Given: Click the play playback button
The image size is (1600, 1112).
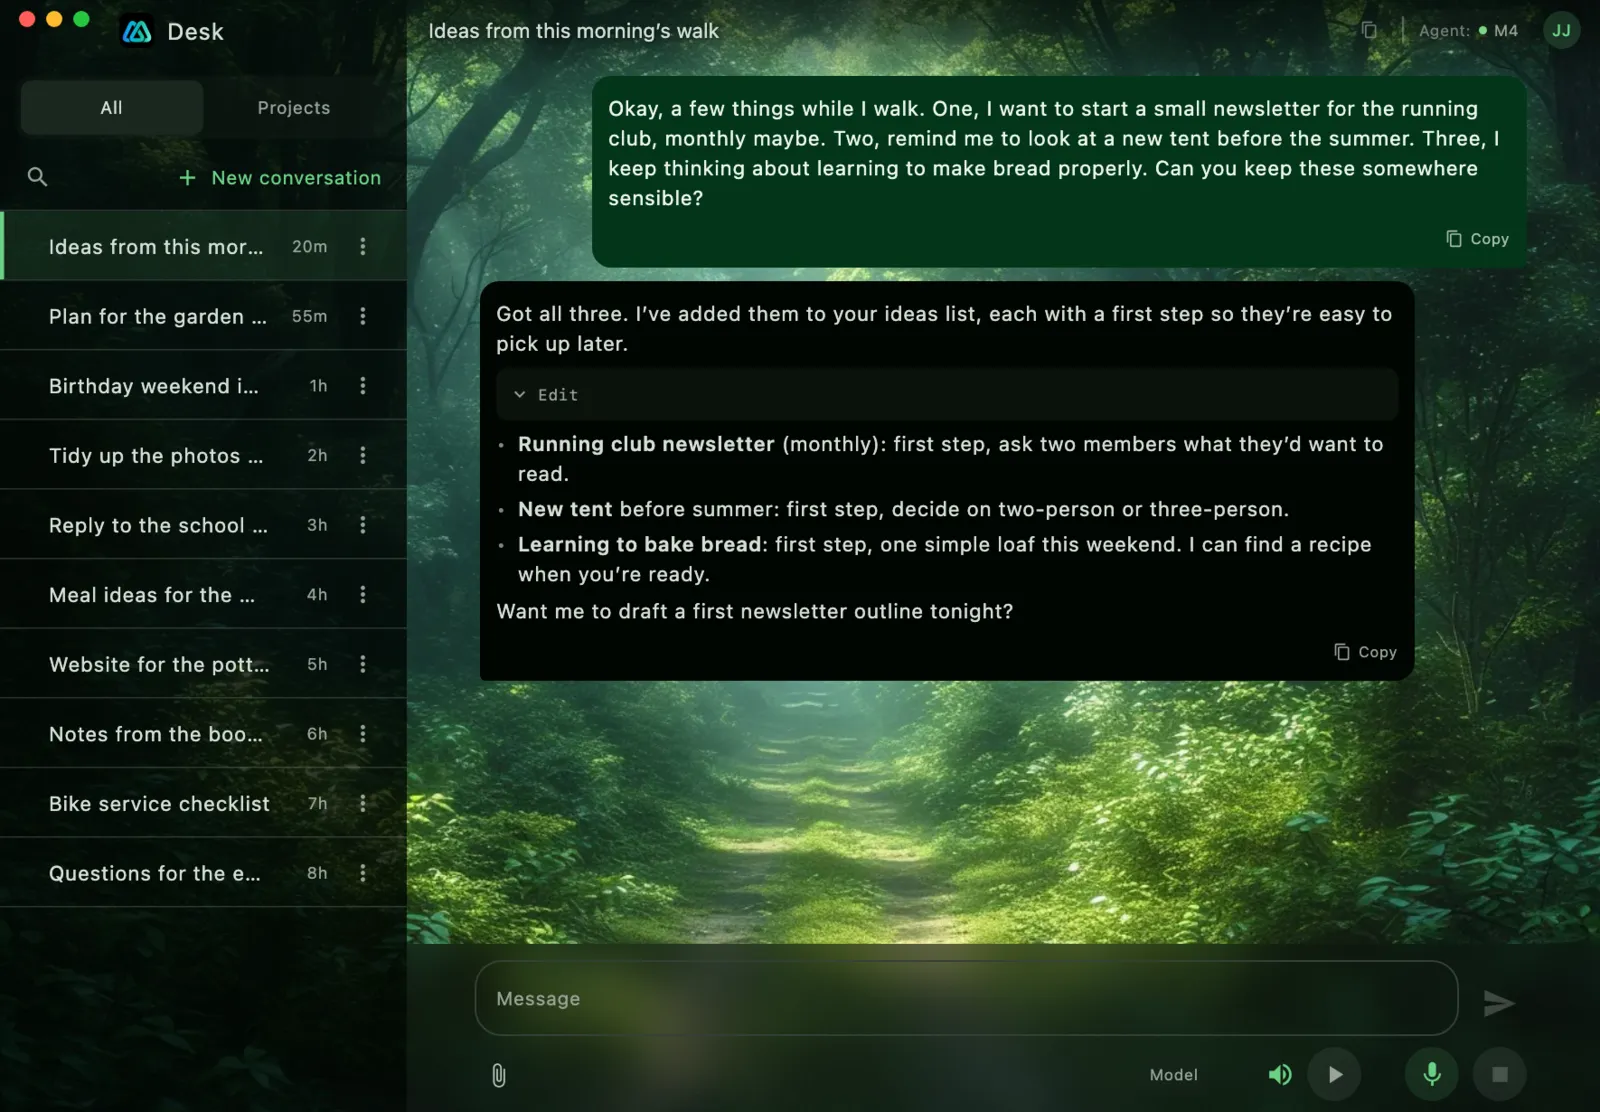Looking at the screenshot, I should click(1335, 1075).
